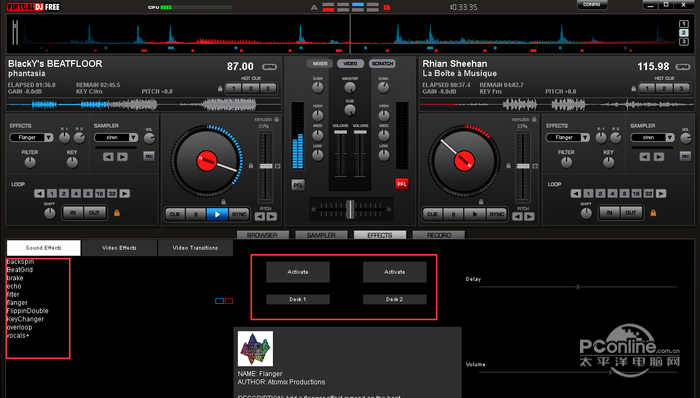Activate the effect above Deck 2
Screen dimensions: 700x398
click(395, 272)
